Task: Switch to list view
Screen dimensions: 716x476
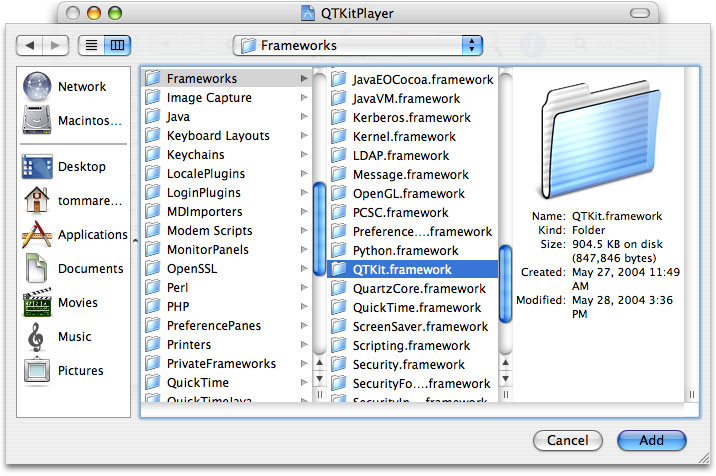Action: click(91, 45)
